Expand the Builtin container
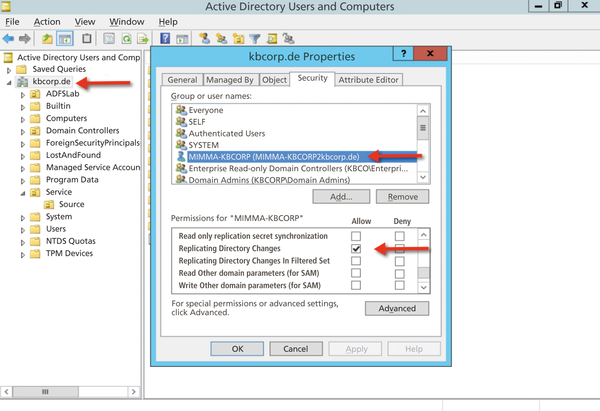This screenshot has width=600, height=411. pyautogui.click(x=23, y=107)
